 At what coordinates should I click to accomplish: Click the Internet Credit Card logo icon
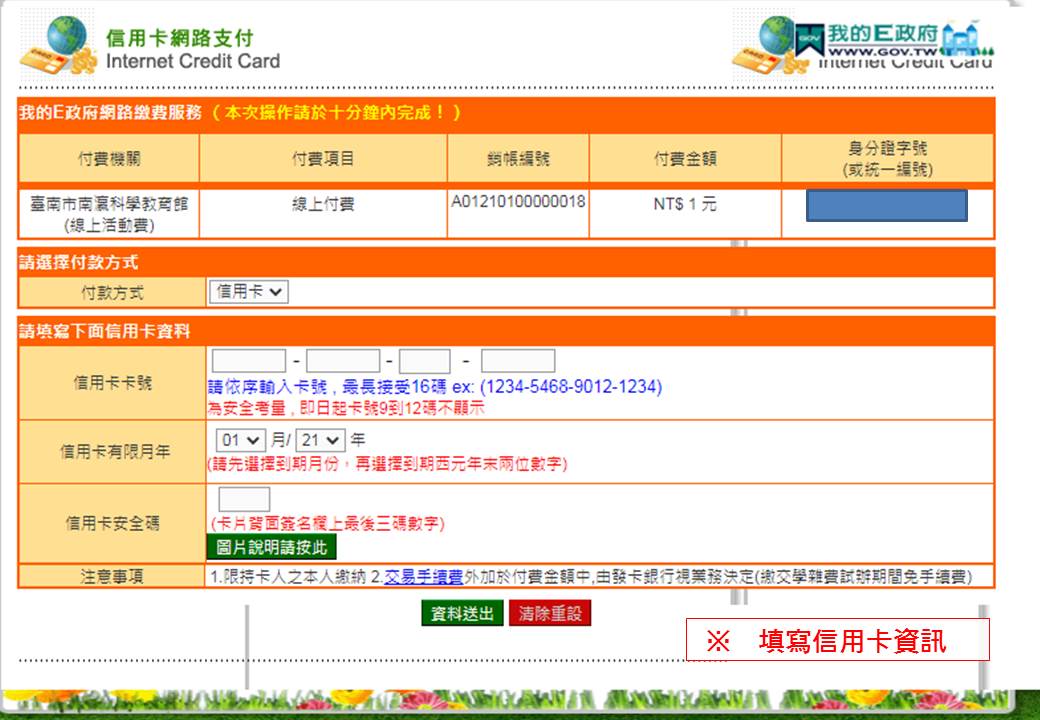pyautogui.click(x=58, y=45)
